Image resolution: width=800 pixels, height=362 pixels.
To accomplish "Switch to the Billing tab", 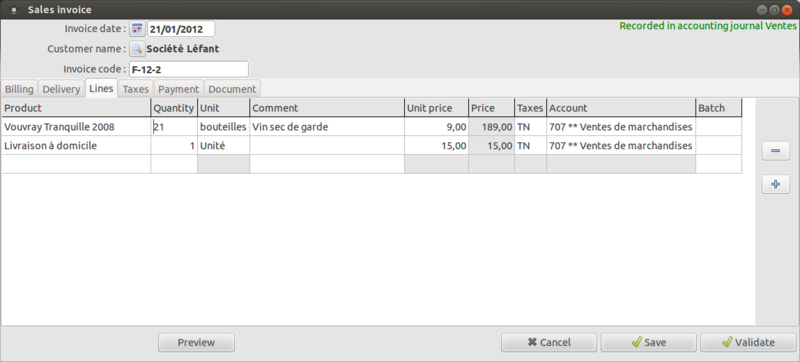I will pyautogui.click(x=19, y=89).
